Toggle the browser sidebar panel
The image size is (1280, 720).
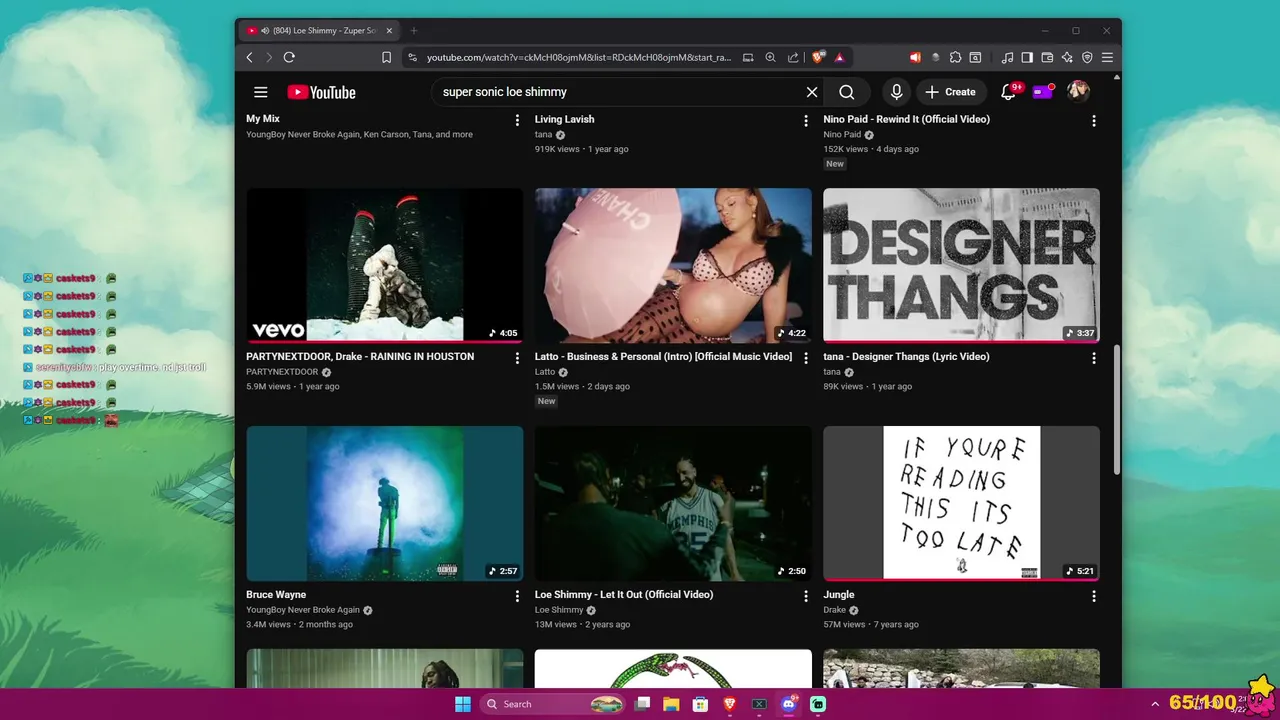(1027, 58)
